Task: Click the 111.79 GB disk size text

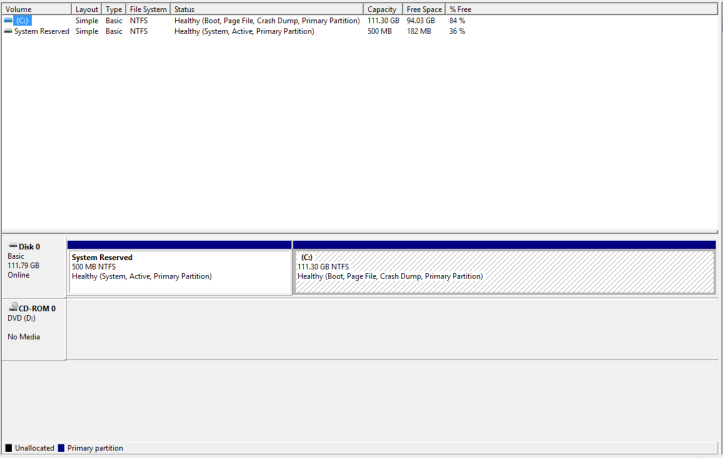Action: click(23, 265)
